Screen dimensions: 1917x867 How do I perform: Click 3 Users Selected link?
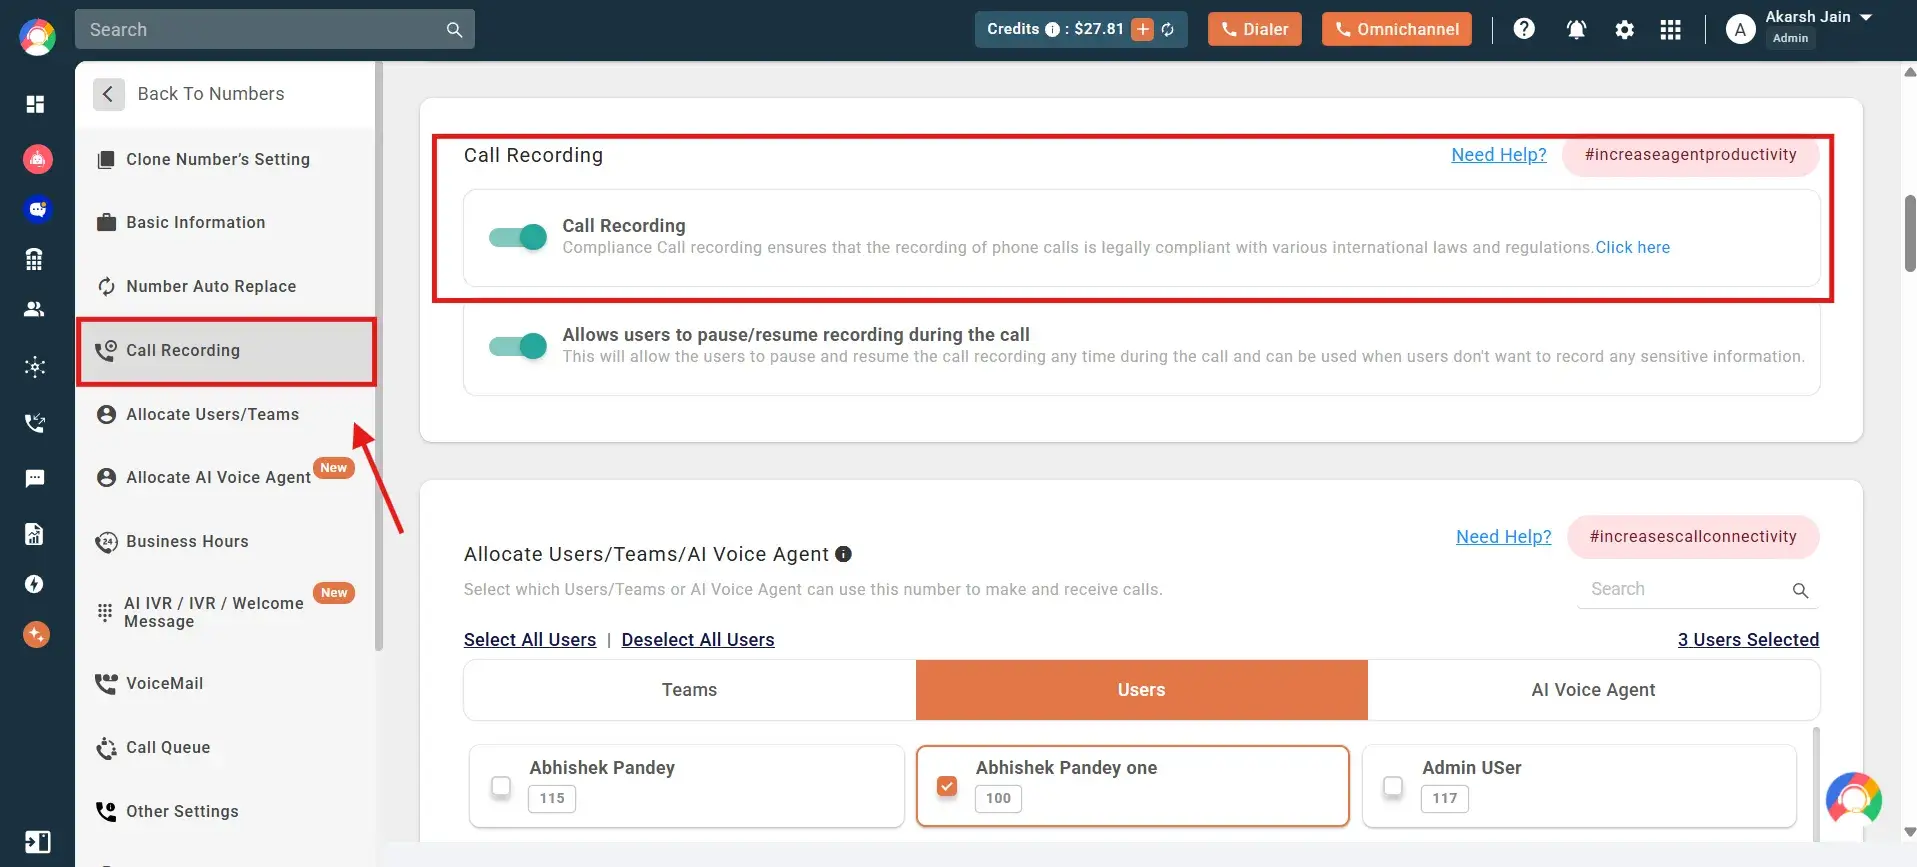(1749, 640)
